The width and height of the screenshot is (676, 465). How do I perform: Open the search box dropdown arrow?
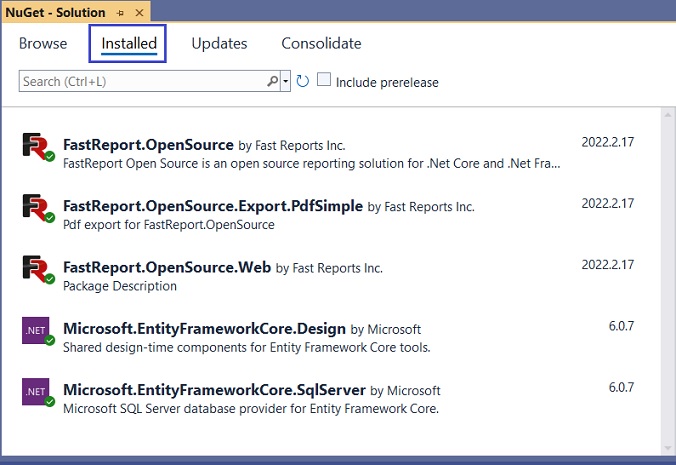(x=285, y=81)
